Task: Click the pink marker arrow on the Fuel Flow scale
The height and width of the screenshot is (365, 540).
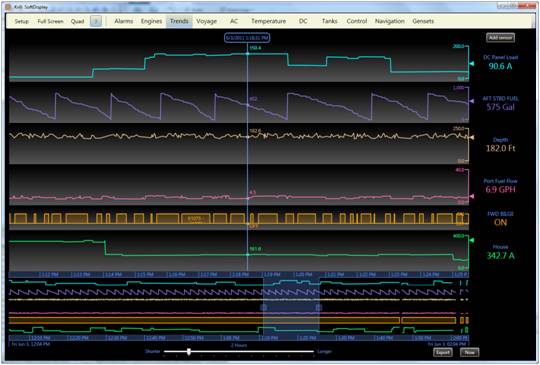Action: coord(472,196)
